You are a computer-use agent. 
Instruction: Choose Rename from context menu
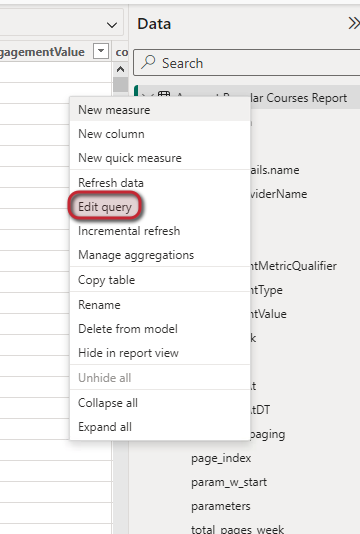pyautogui.click(x=160, y=305)
